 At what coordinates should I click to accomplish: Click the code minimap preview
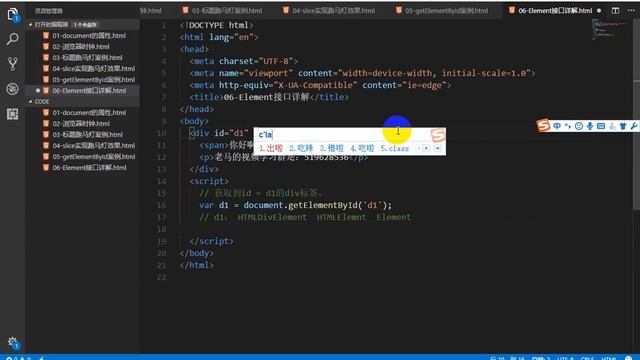[x=610, y=29]
